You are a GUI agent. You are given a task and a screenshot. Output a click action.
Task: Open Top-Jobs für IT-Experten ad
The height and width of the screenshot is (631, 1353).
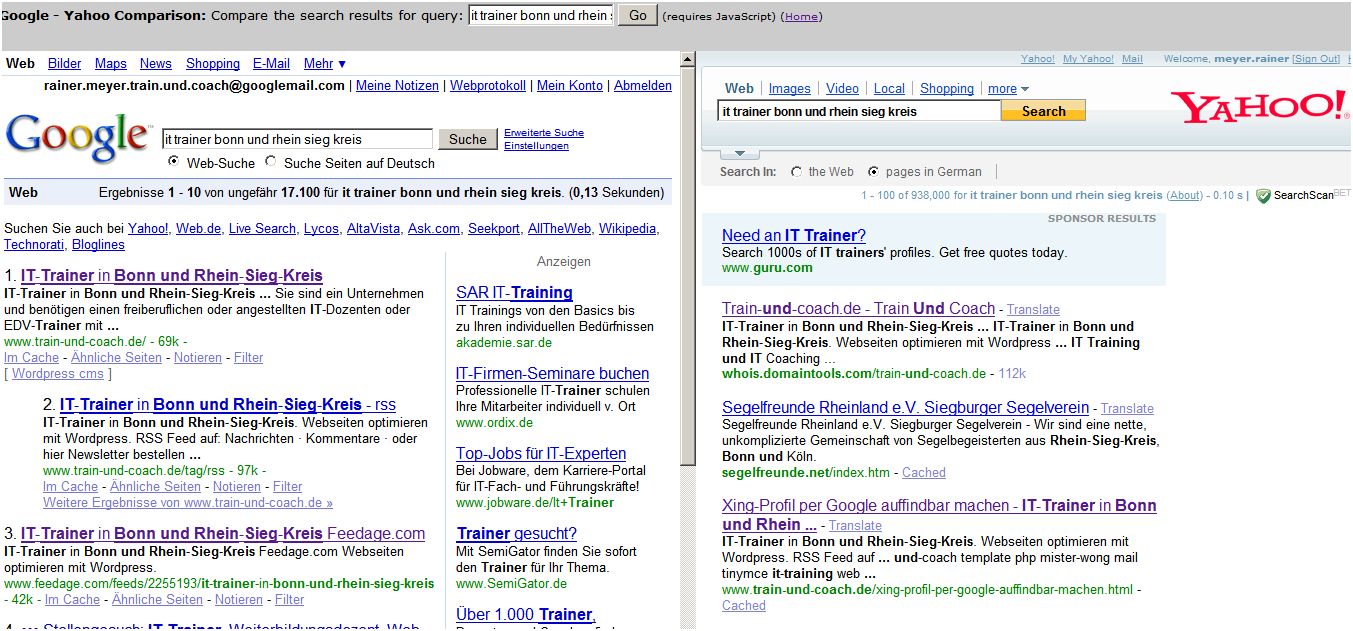(x=541, y=454)
